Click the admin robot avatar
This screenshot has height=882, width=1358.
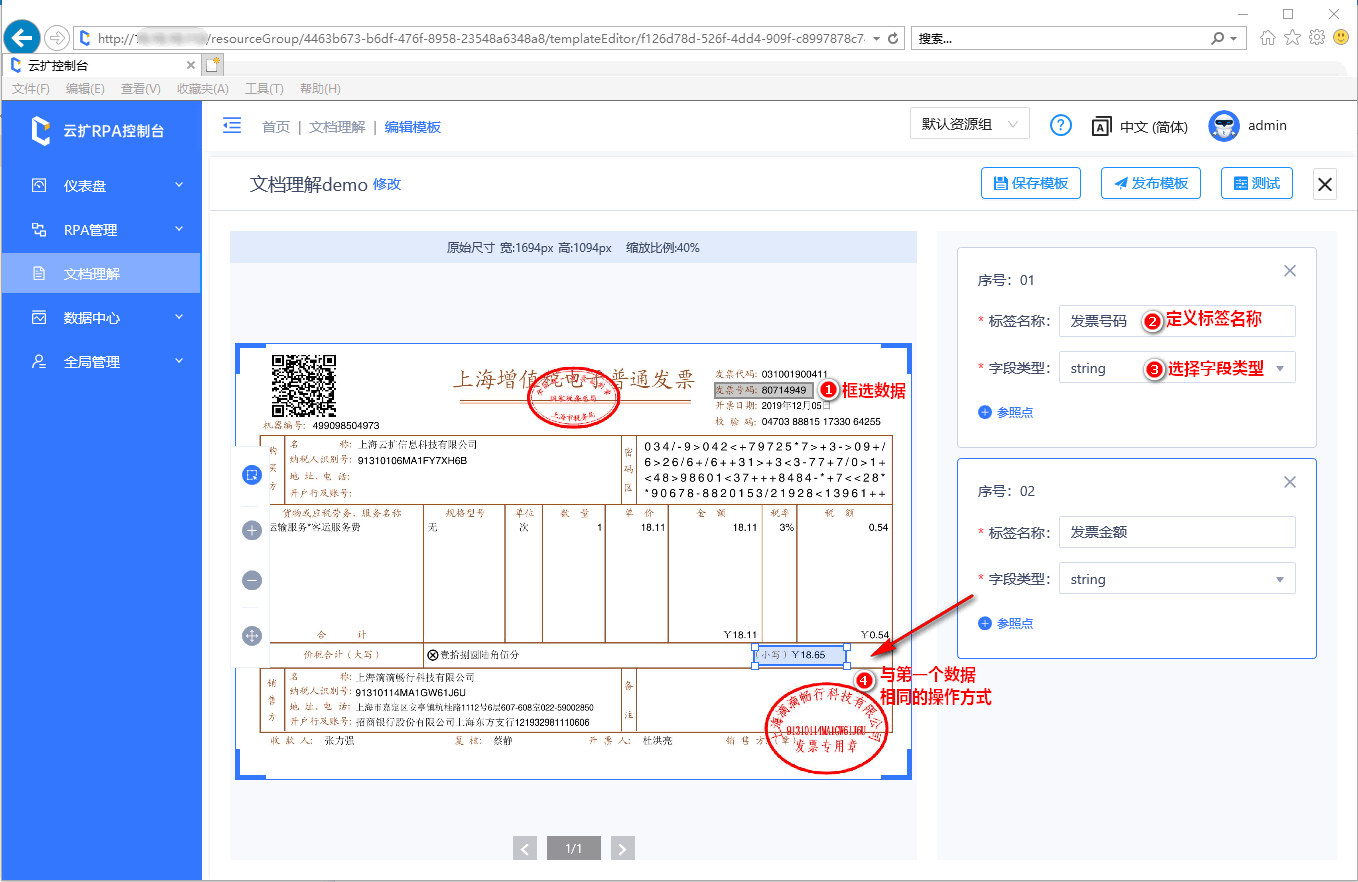(1224, 125)
